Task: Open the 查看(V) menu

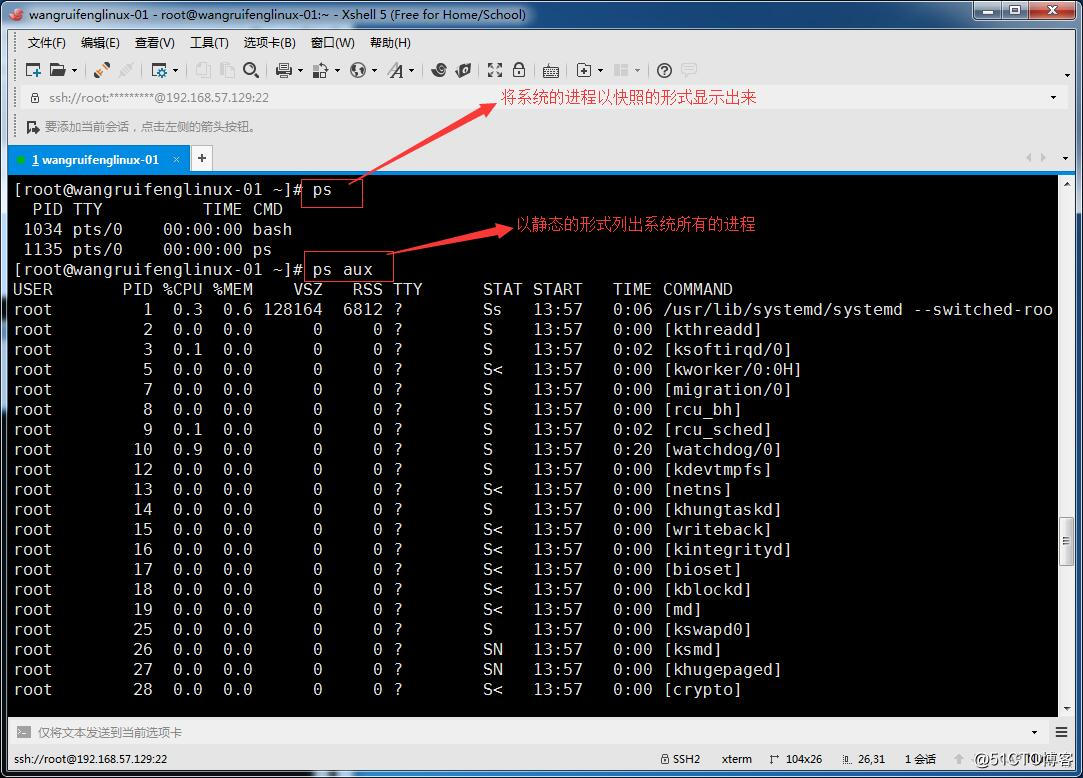Action: click(155, 43)
